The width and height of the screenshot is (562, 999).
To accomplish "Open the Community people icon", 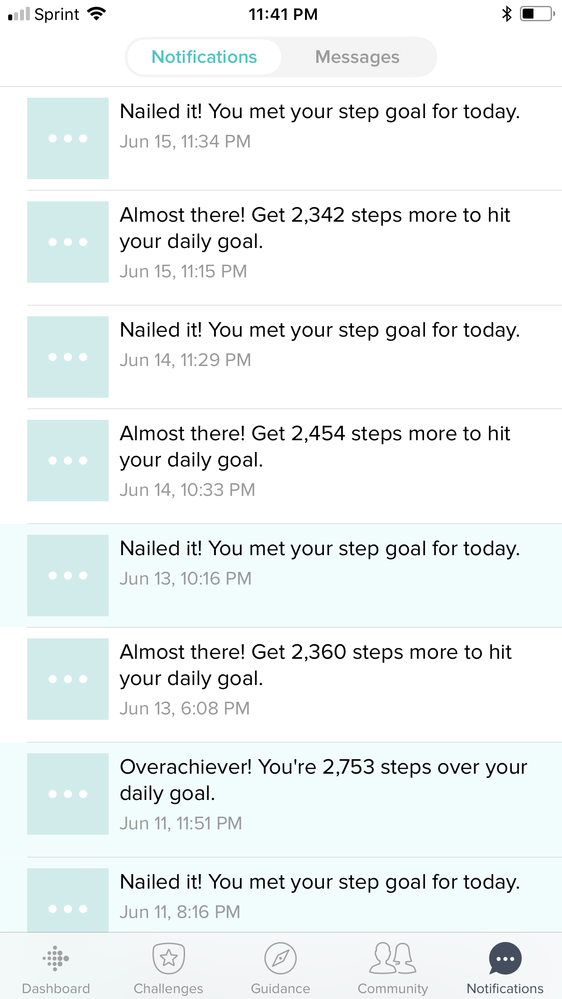I will click(393, 958).
